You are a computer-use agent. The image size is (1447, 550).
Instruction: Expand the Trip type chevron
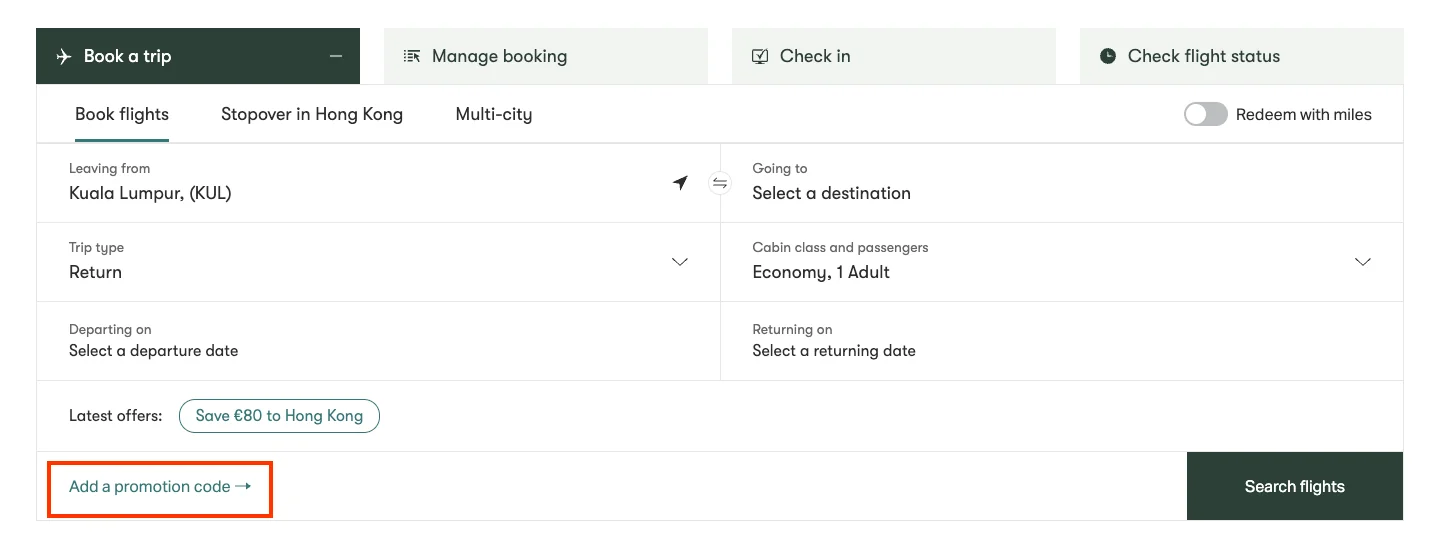[680, 262]
